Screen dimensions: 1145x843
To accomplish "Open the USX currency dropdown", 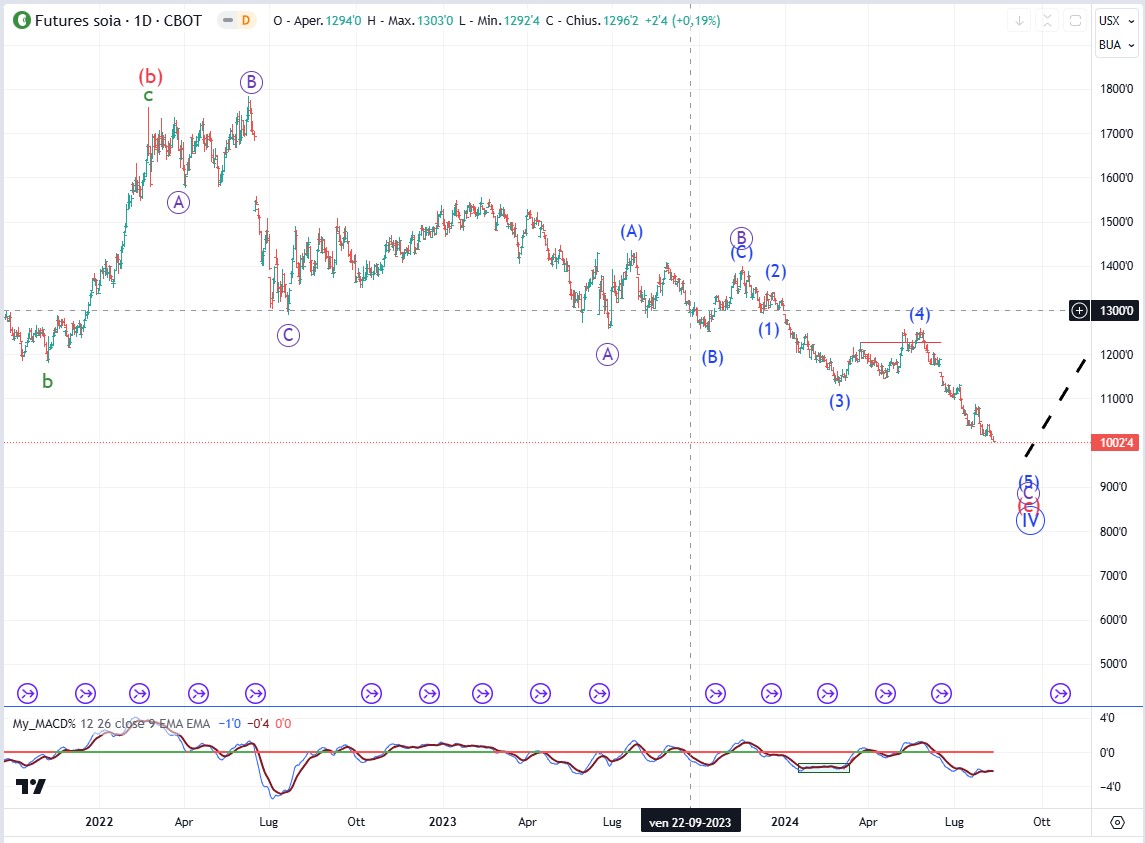I will (1117, 20).
